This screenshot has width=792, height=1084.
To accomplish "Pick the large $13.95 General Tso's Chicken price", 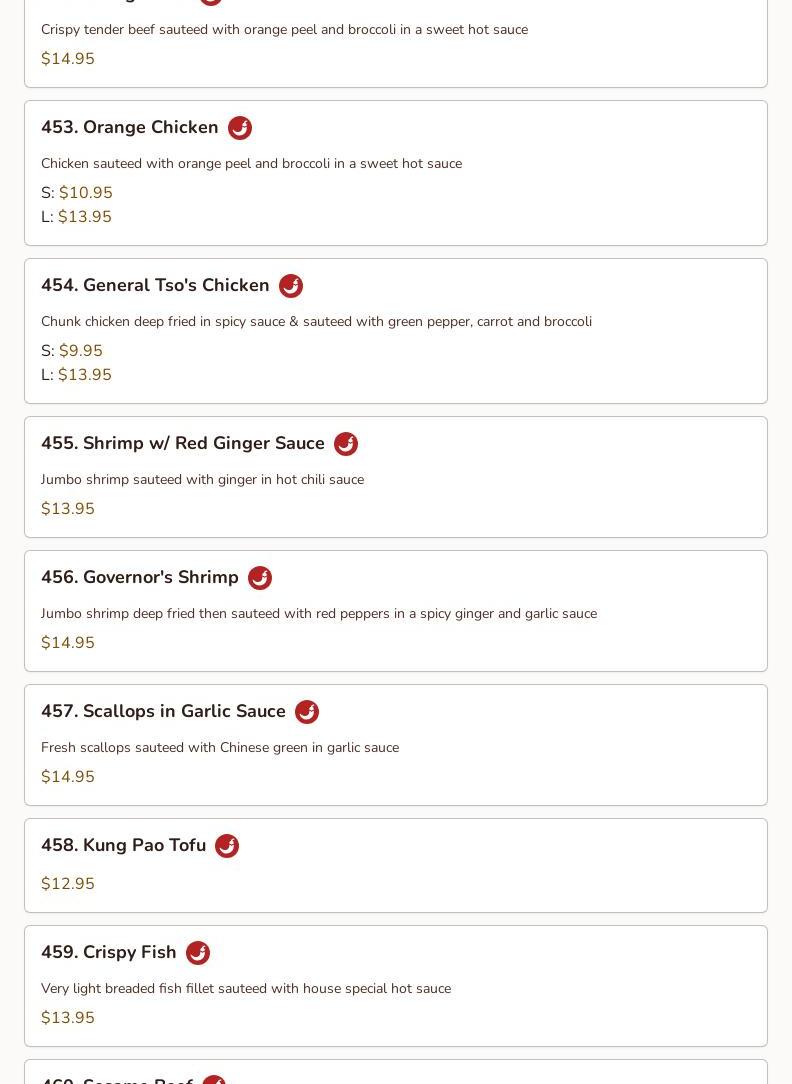I will coord(84,375).
